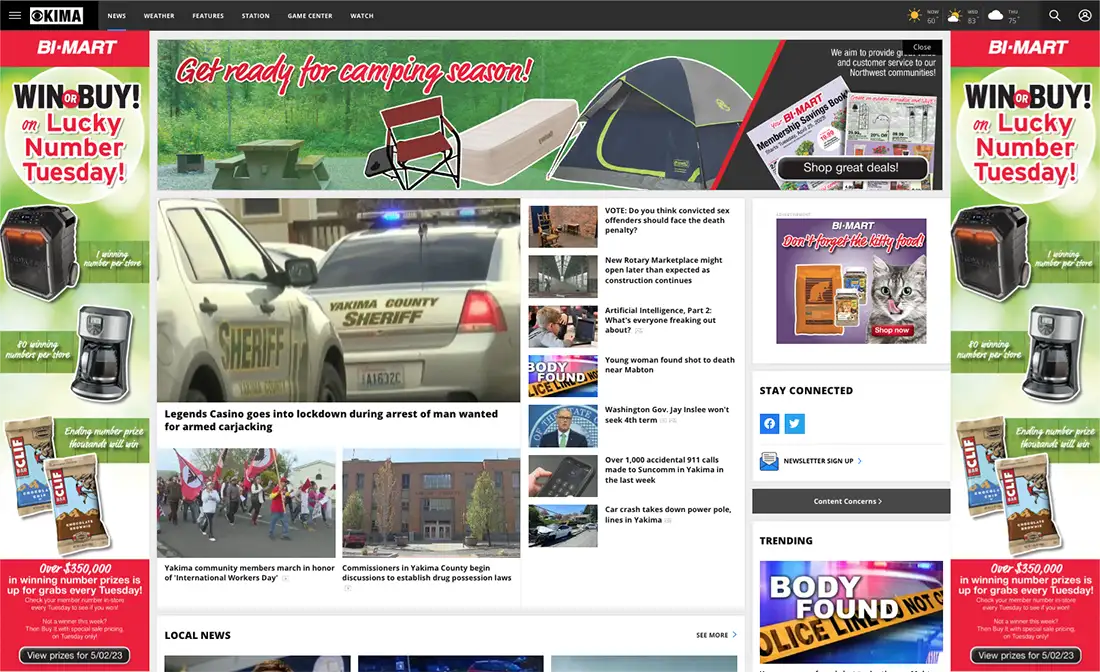Open the Content Concerns button

coord(851,501)
